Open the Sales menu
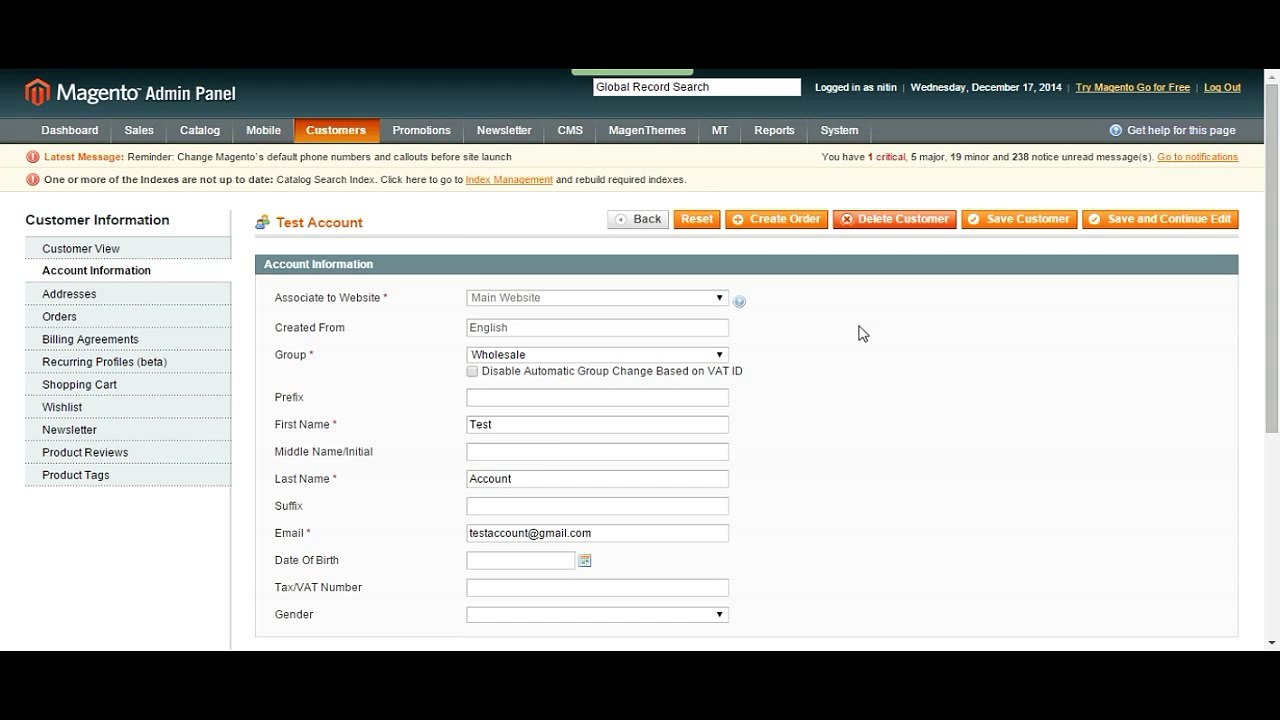1280x720 pixels. click(x=139, y=130)
